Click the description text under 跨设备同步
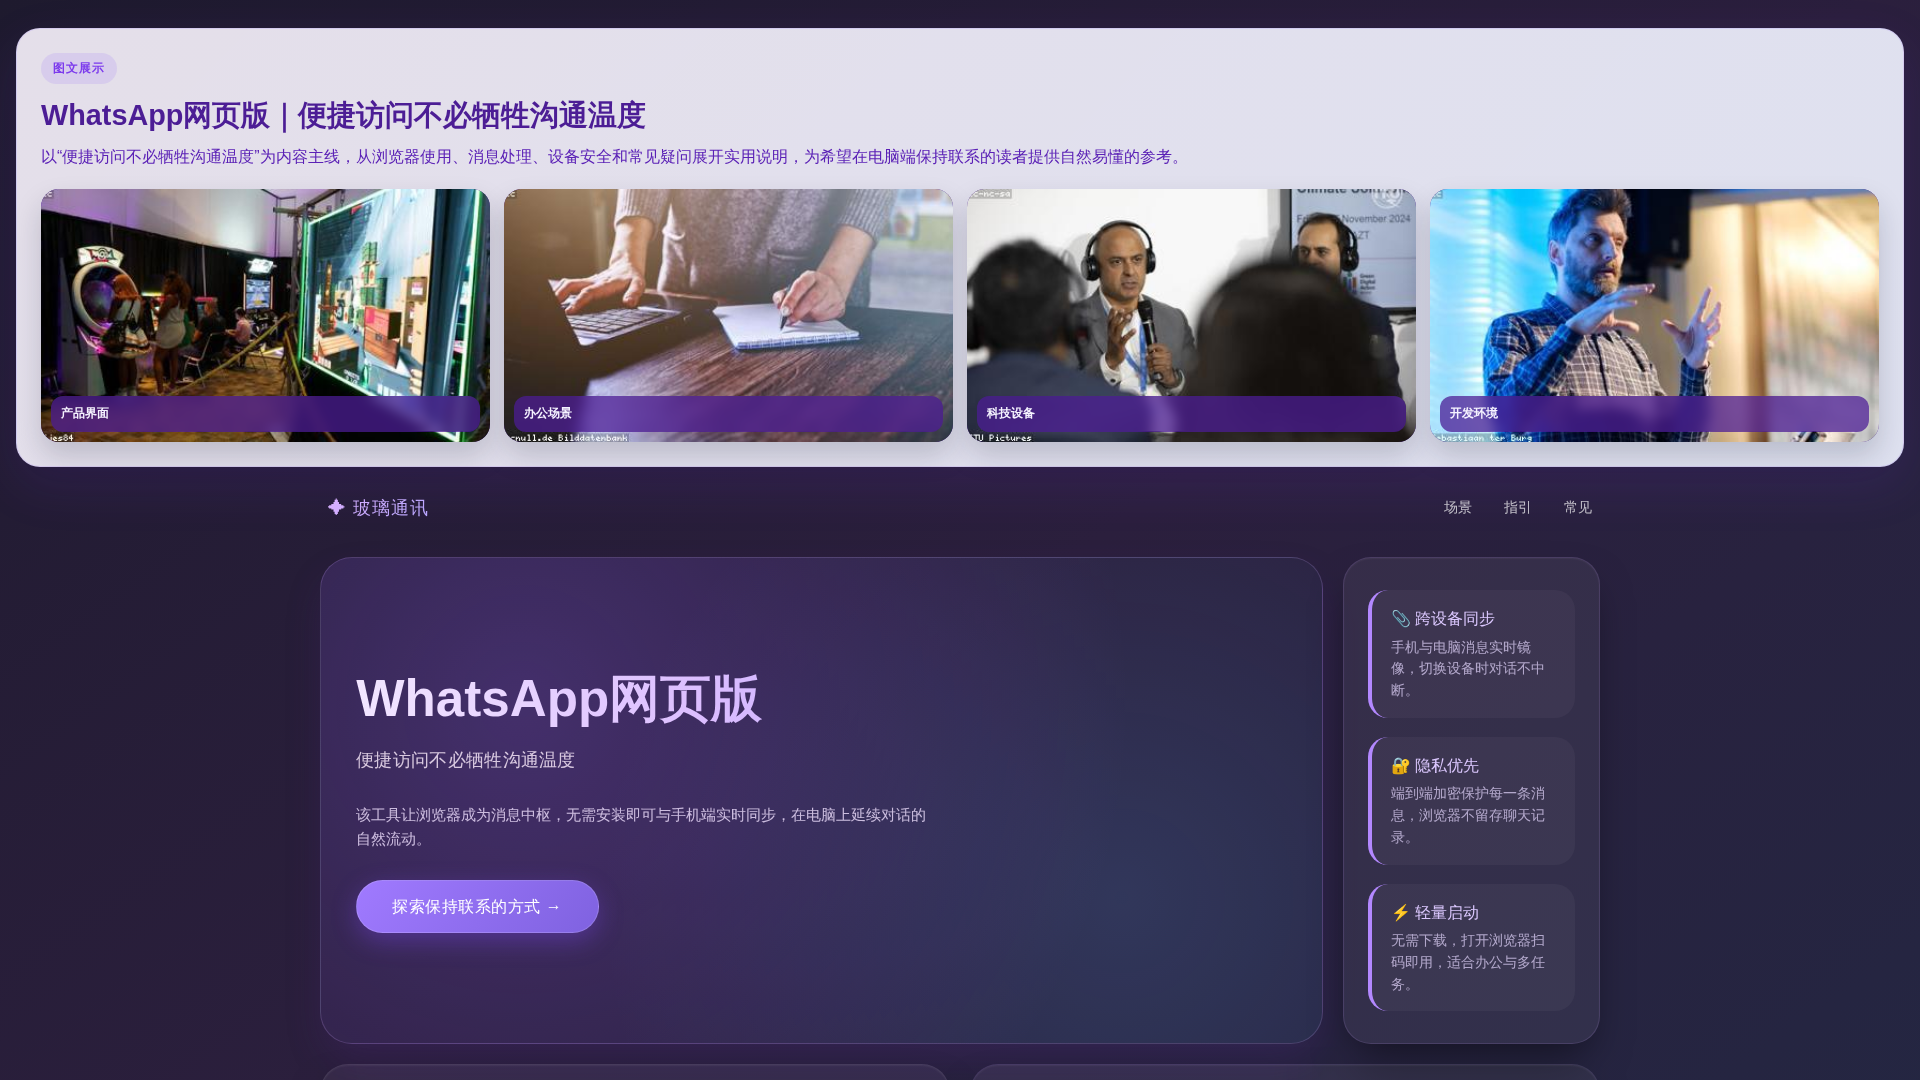Image resolution: width=1920 pixels, height=1080 pixels. [1468, 669]
